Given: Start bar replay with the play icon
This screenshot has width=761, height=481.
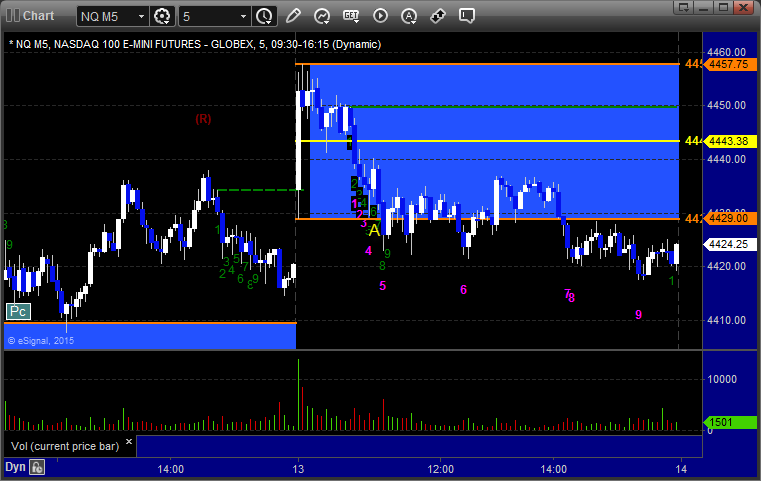Looking at the screenshot, I should (380, 16).
